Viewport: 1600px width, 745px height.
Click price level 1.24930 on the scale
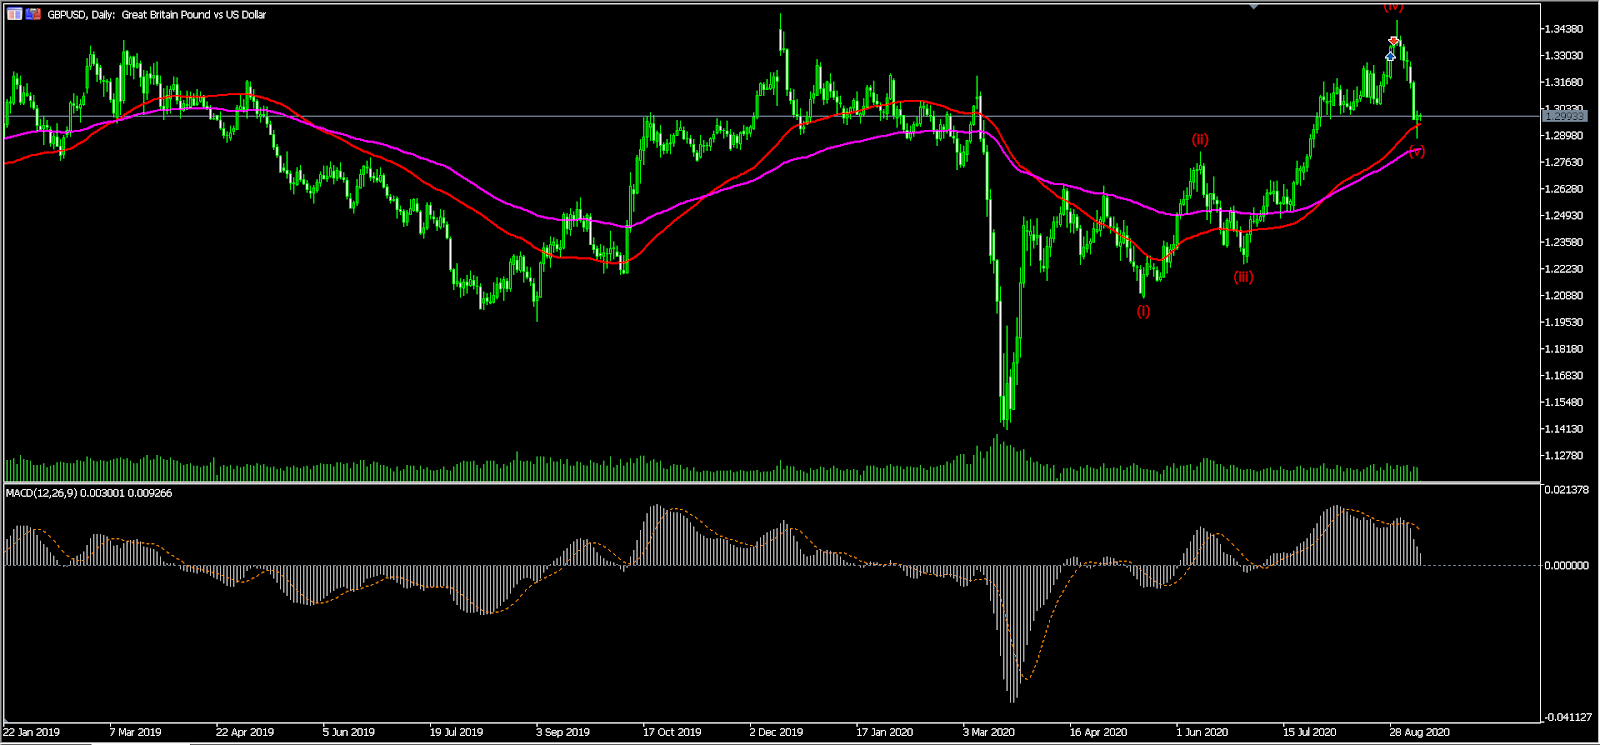click(x=1563, y=215)
